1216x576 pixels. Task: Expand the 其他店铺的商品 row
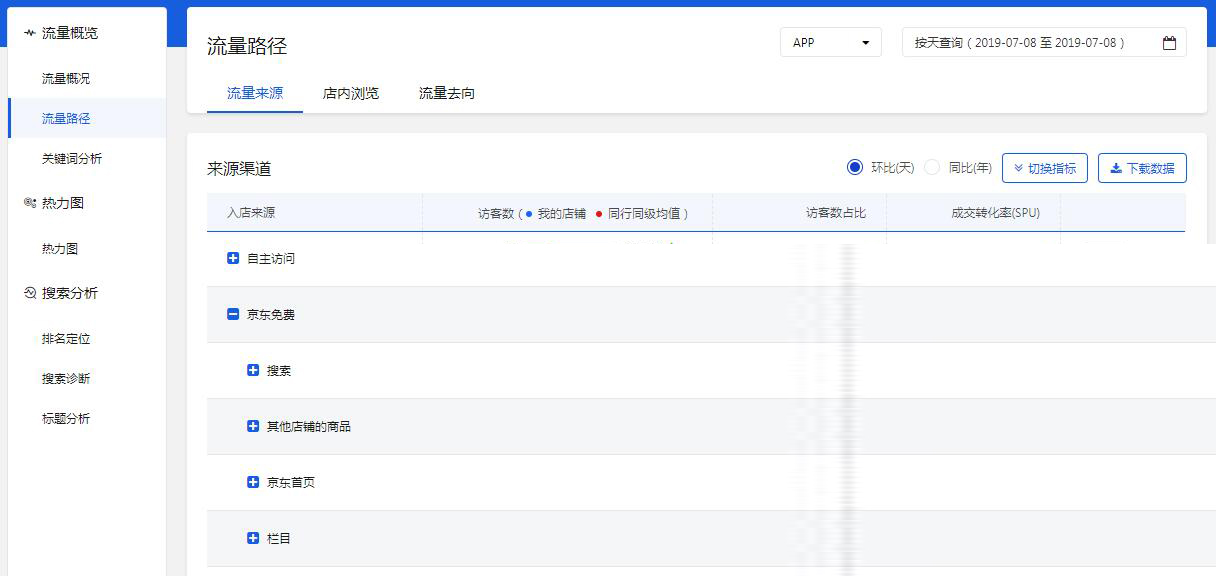253,426
